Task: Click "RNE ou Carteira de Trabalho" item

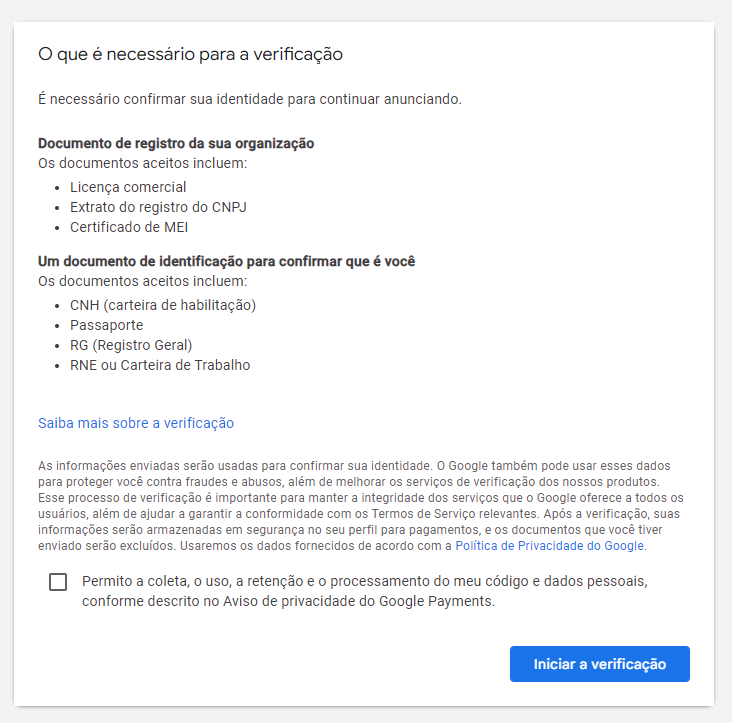Action: pos(160,365)
